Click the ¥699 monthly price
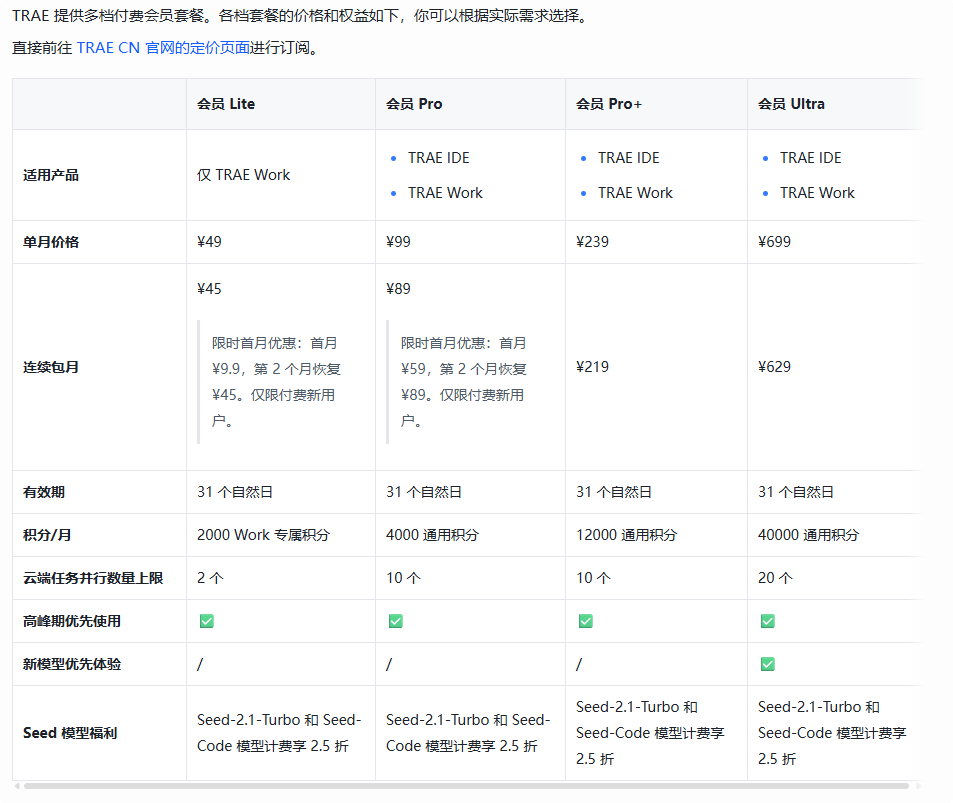Viewport: 953px width, 803px height. tap(774, 242)
